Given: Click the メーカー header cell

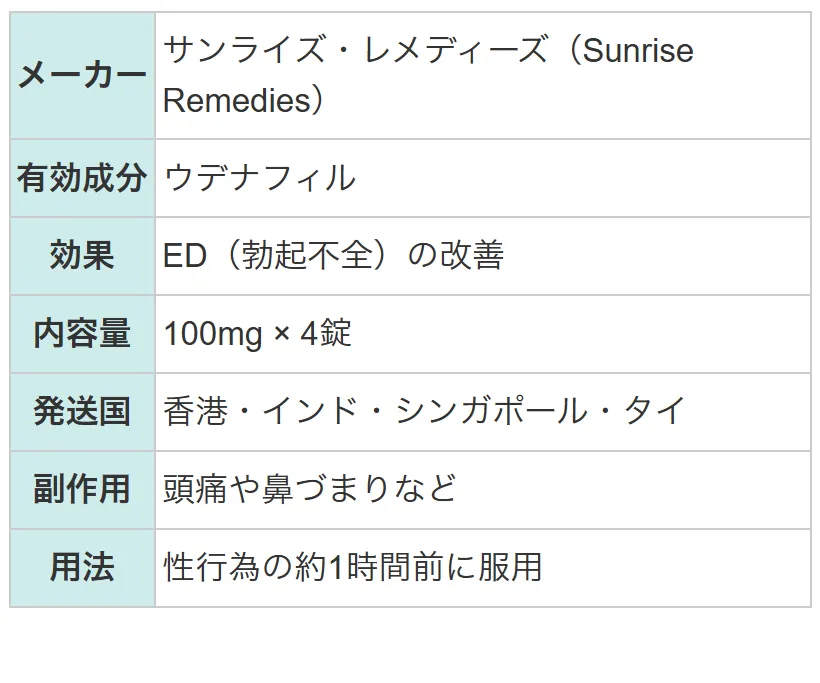Looking at the screenshot, I should [83, 76].
